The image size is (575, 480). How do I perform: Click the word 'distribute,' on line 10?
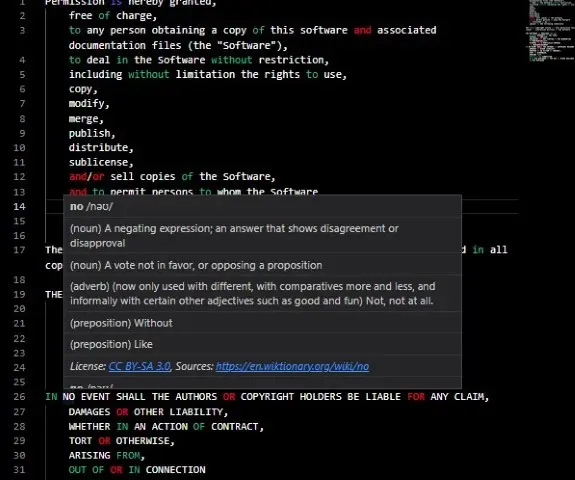click(x=101, y=147)
